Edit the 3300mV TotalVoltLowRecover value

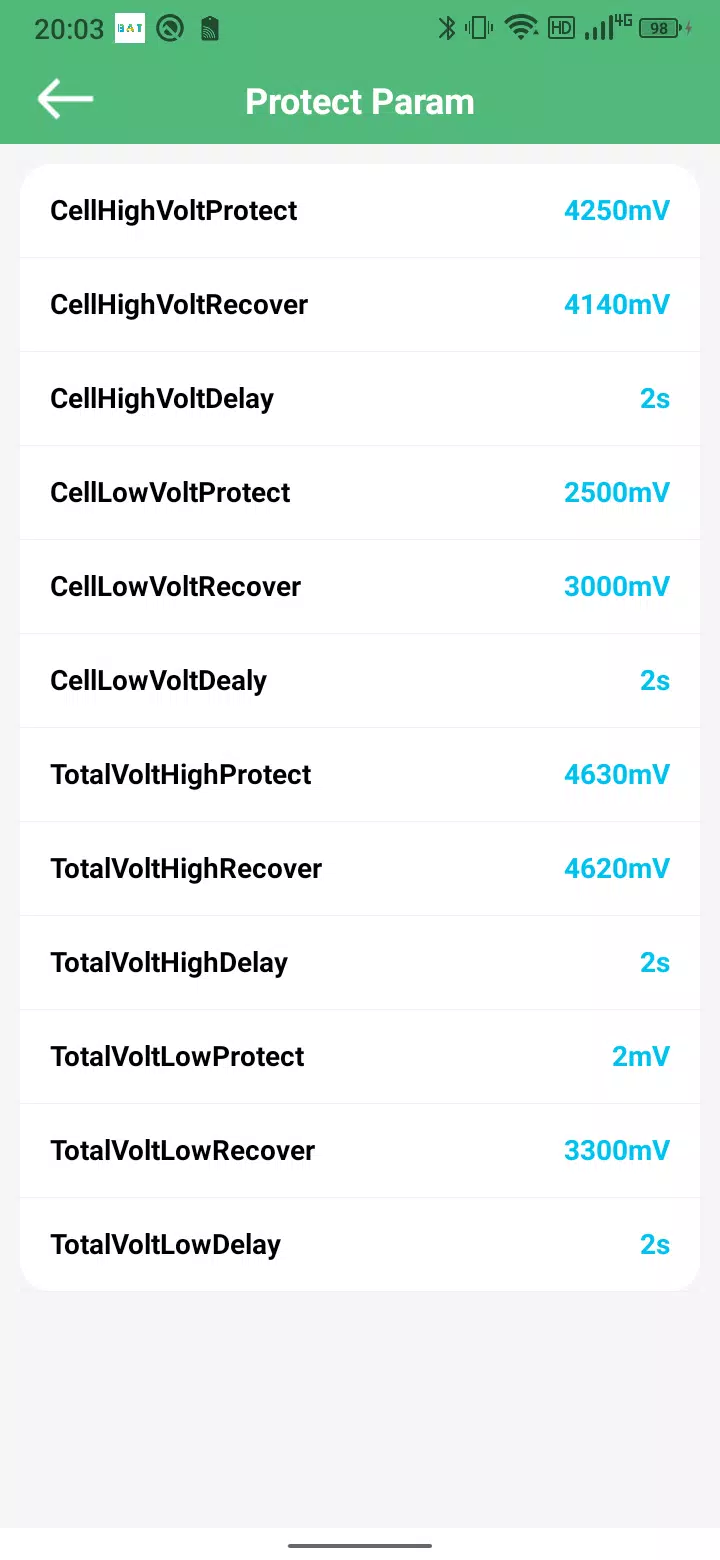pos(617,1150)
